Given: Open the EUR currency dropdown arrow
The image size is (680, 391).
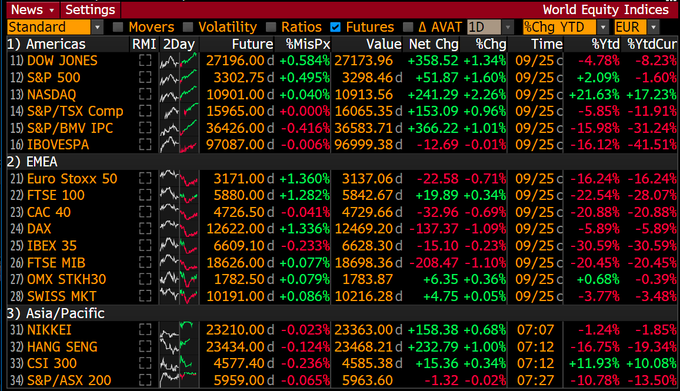Looking at the screenshot, I should [x=654, y=27].
